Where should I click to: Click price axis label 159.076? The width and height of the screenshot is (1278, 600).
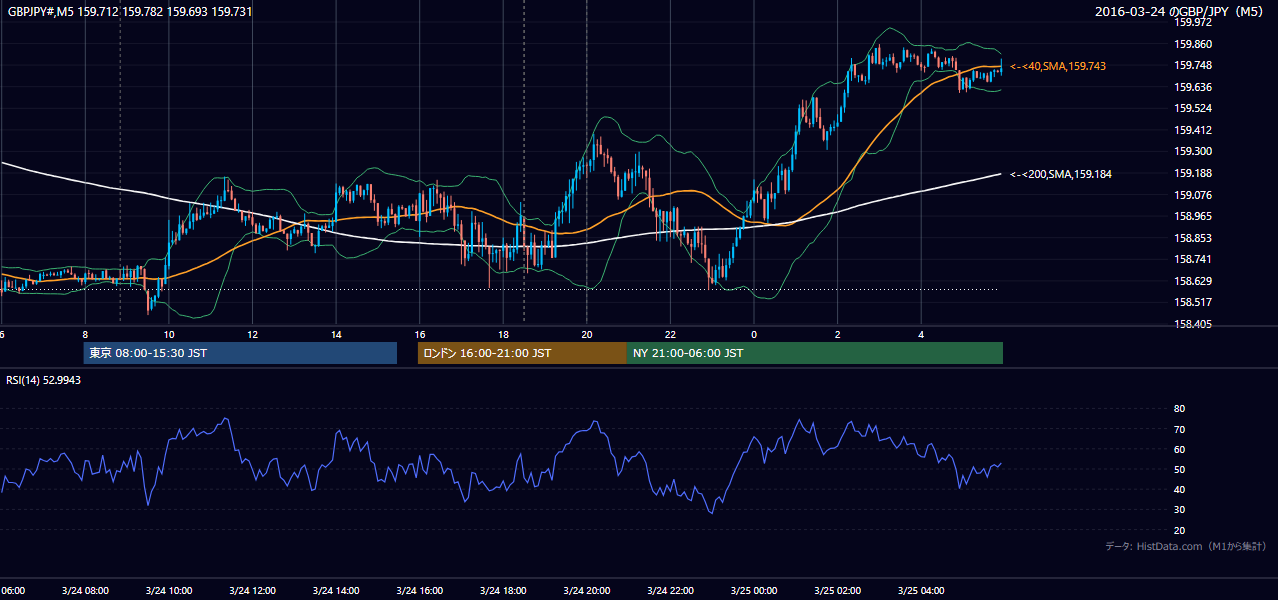(x=1193, y=195)
